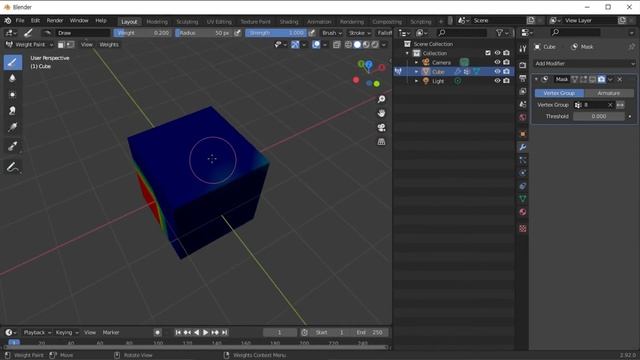The height and width of the screenshot is (360, 640).
Task: Open Playback dropdown in timeline
Action: [x=37, y=333]
